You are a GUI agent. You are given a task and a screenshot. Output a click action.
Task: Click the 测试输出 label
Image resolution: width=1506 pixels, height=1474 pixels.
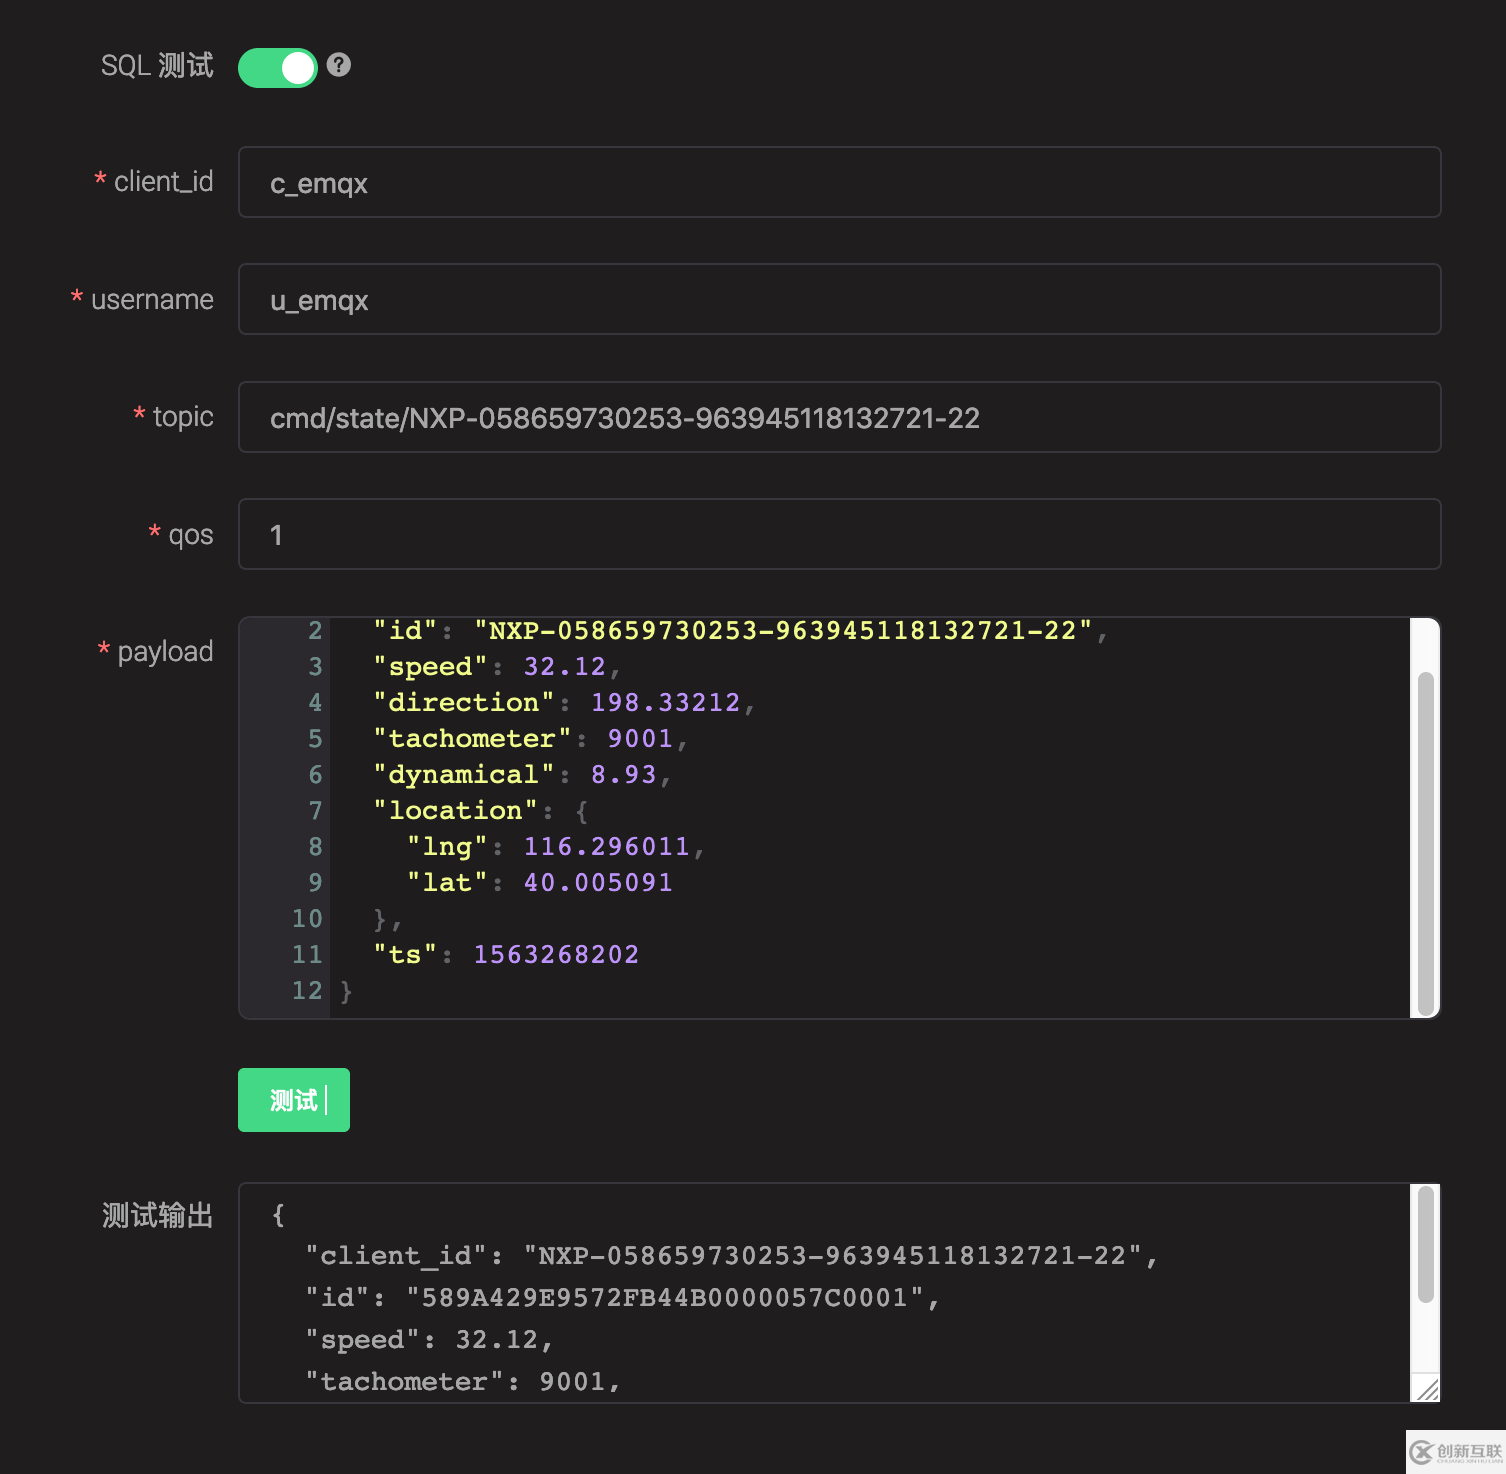[x=157, y=1215]
